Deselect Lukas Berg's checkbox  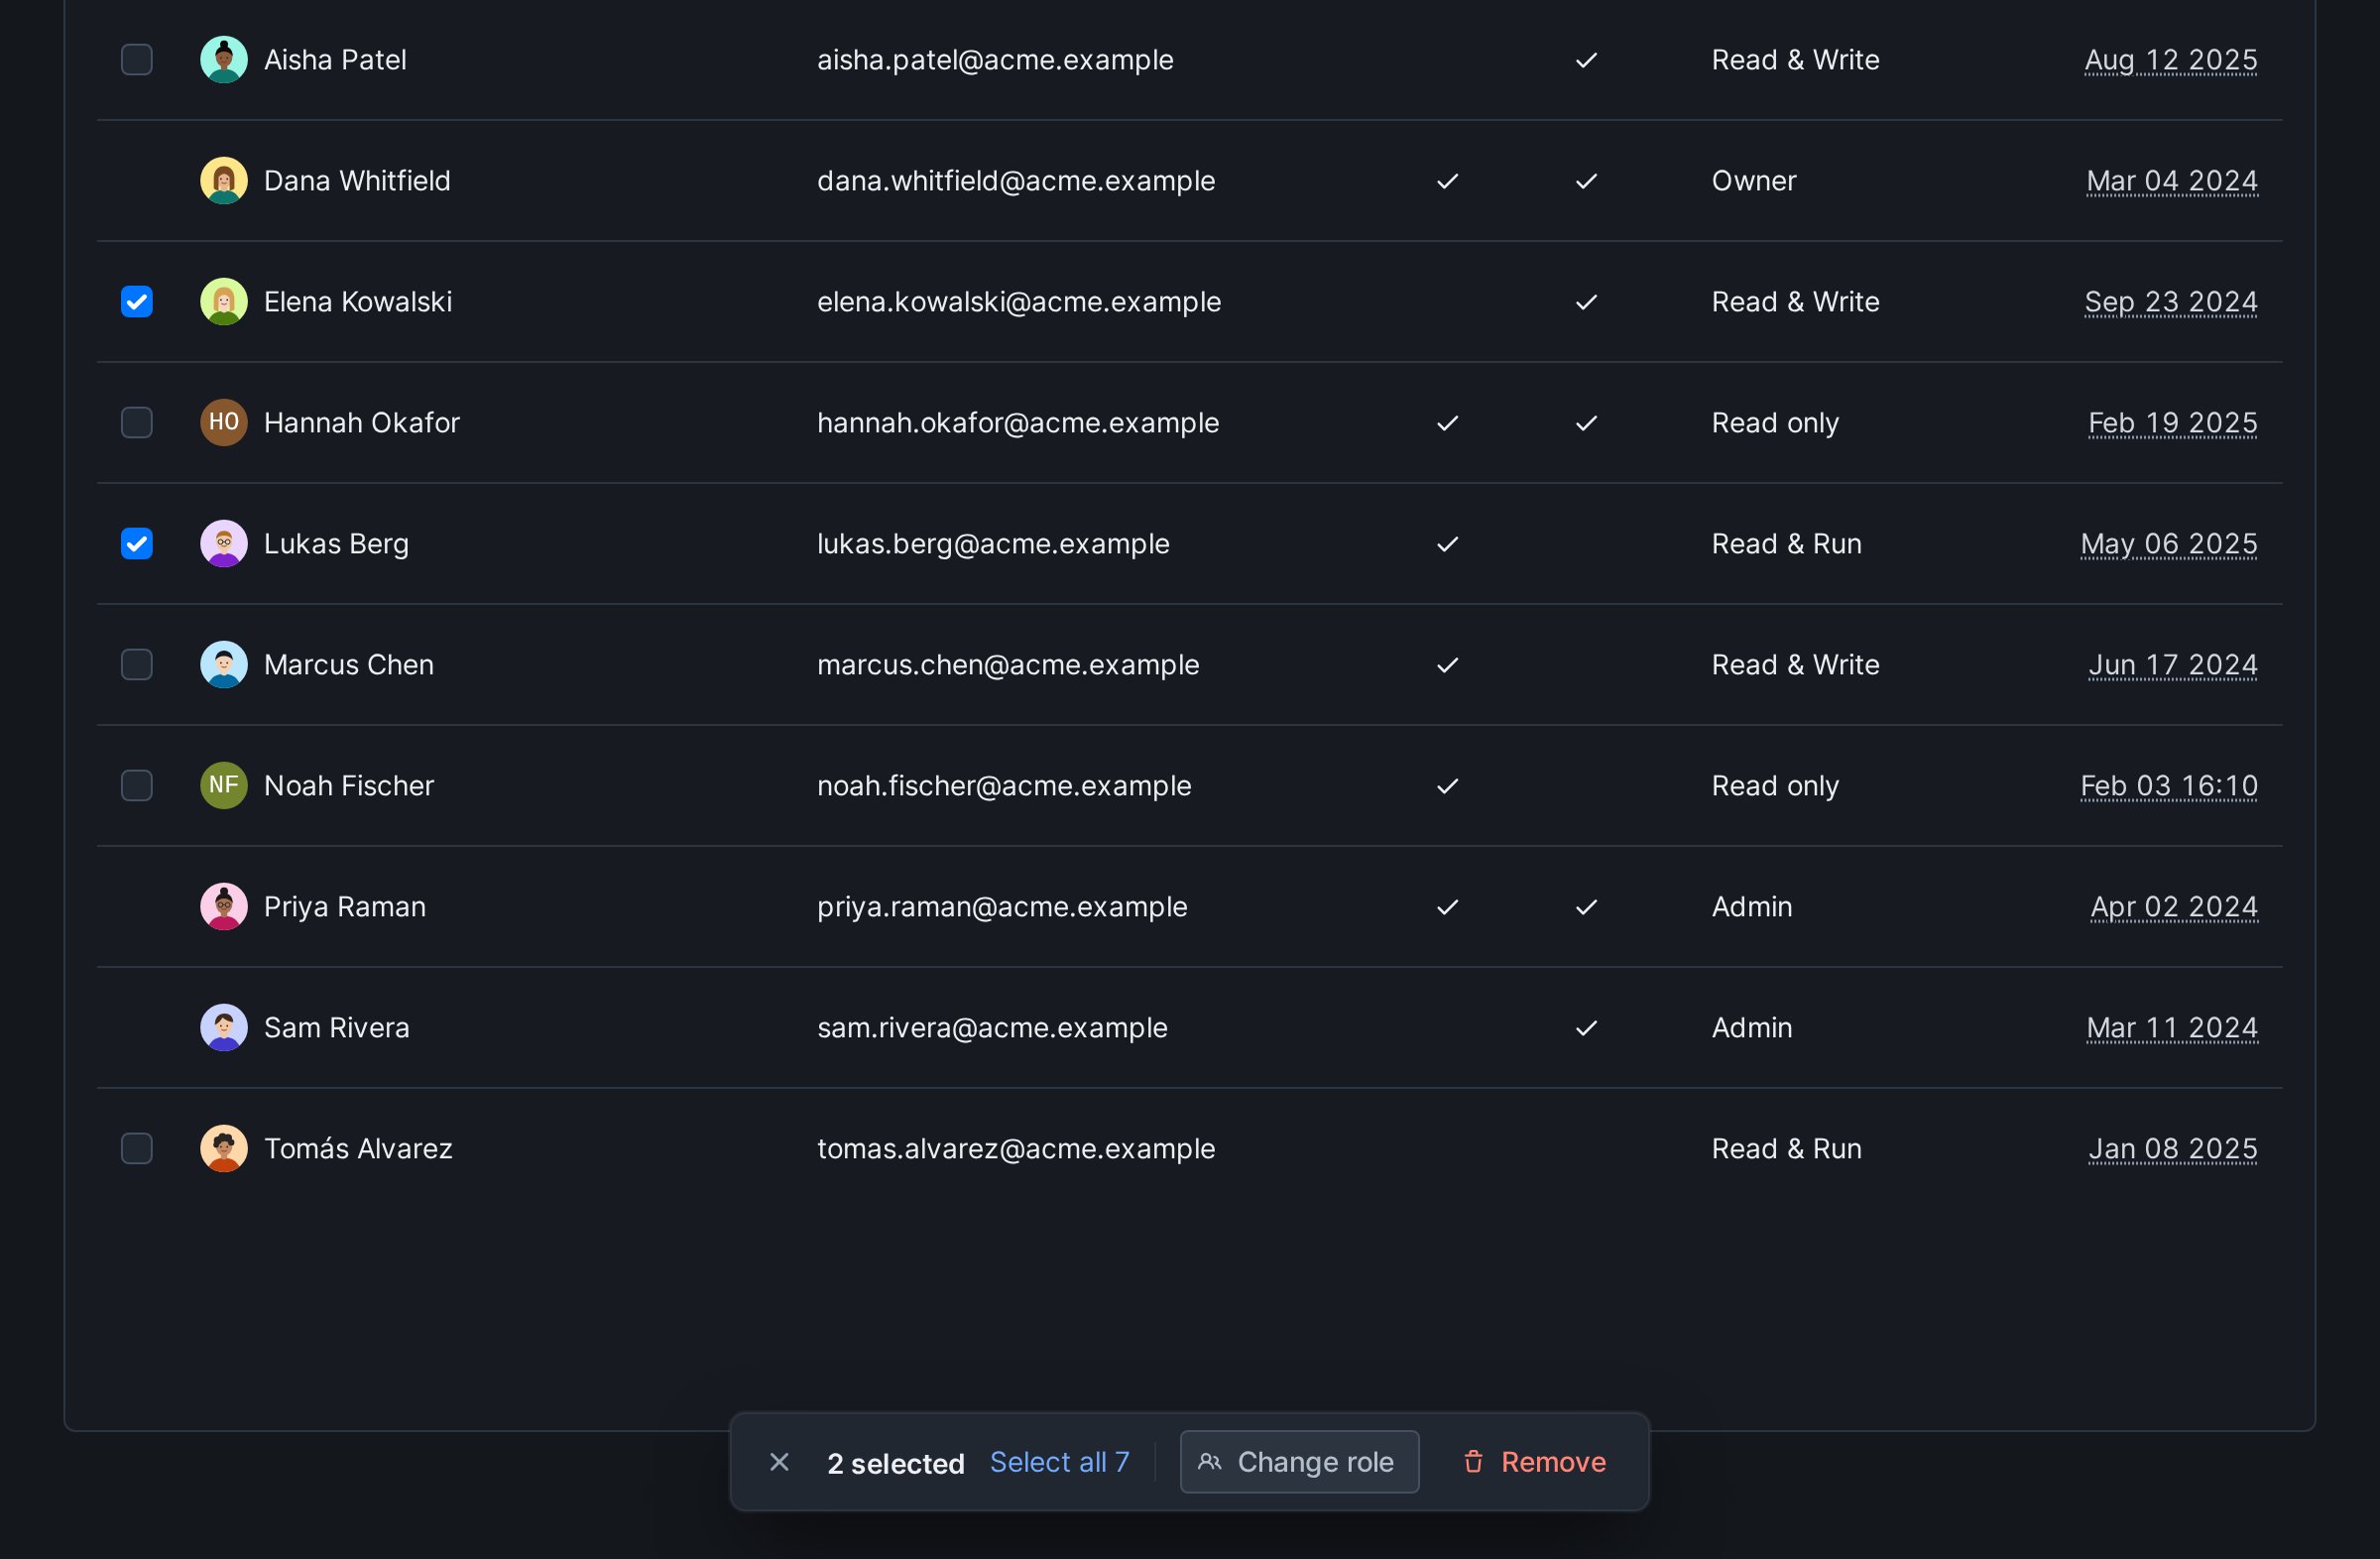coord(137,544)
